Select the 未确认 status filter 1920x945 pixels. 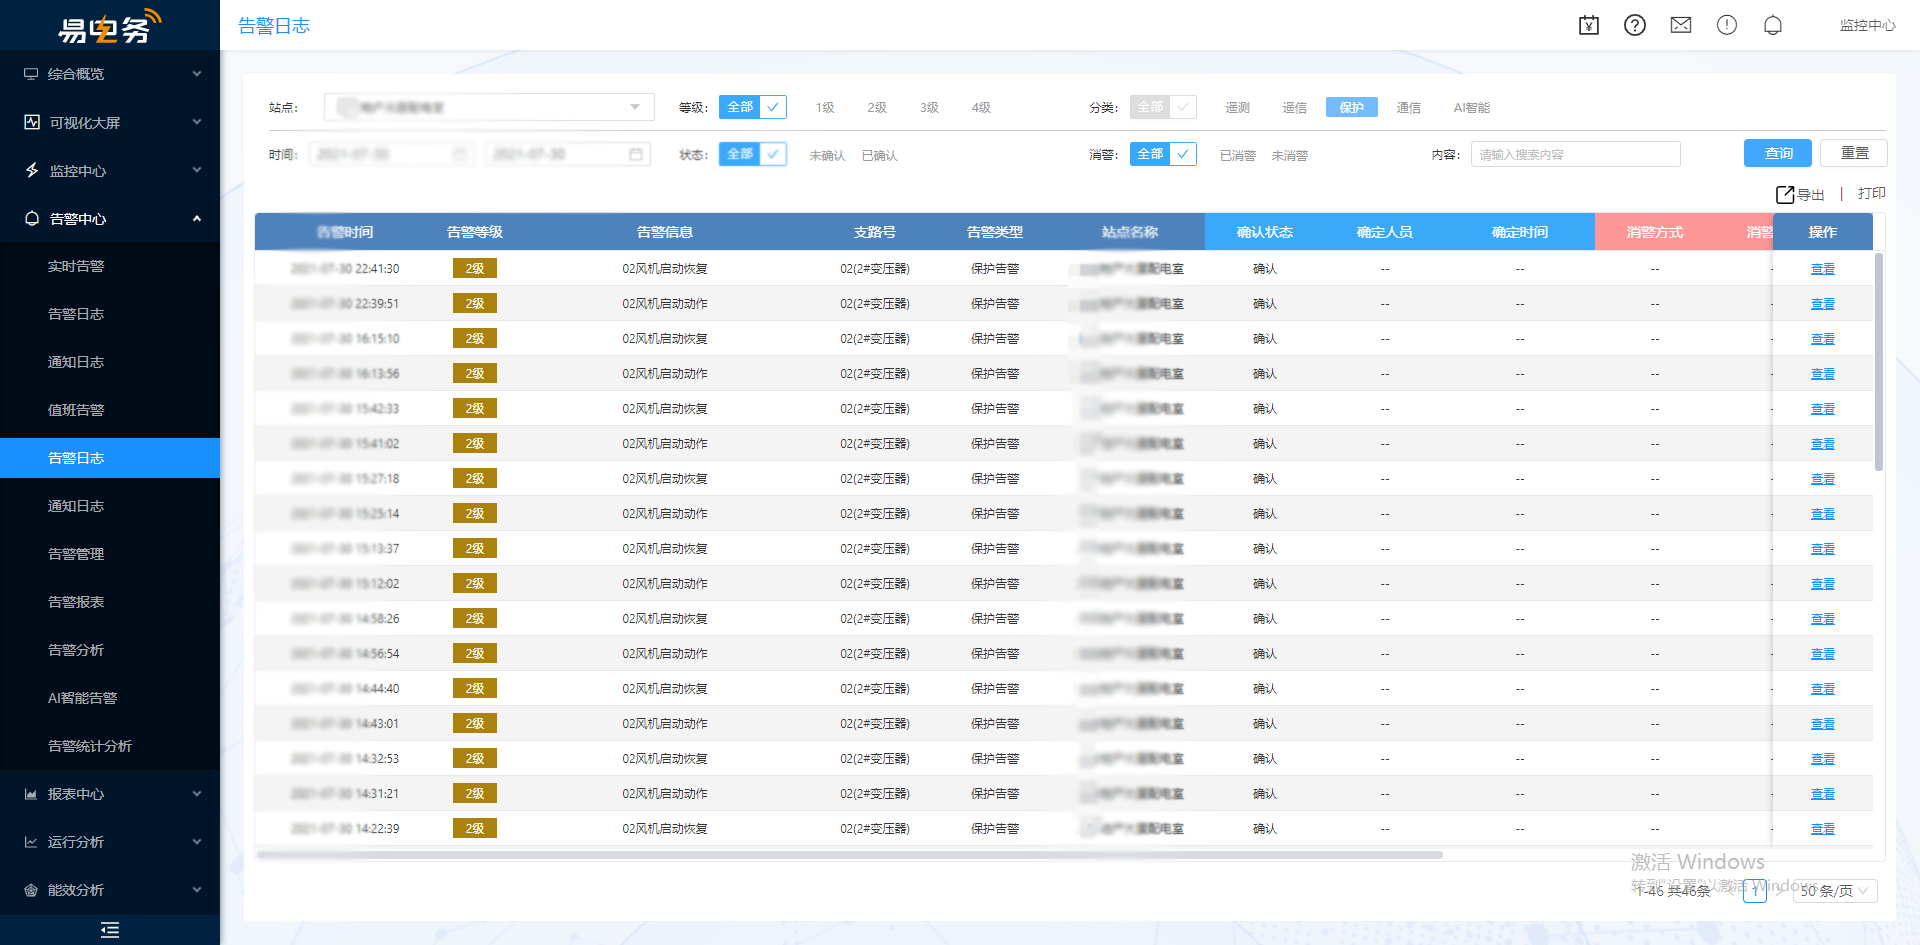click(x=826, y=155)
